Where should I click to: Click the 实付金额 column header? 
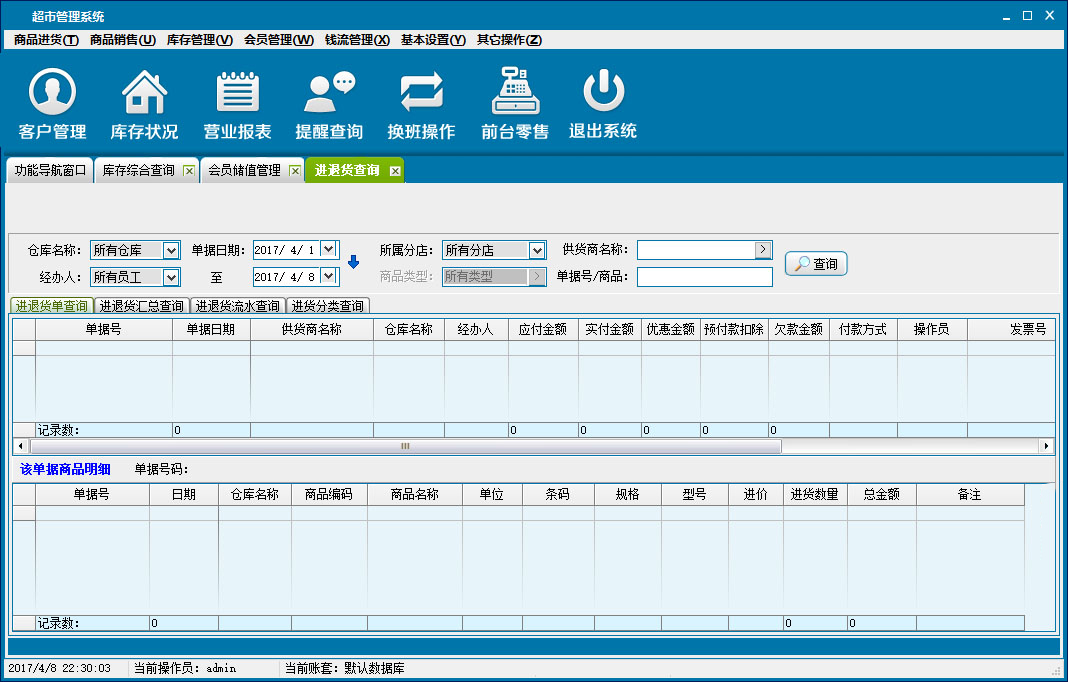610,329
